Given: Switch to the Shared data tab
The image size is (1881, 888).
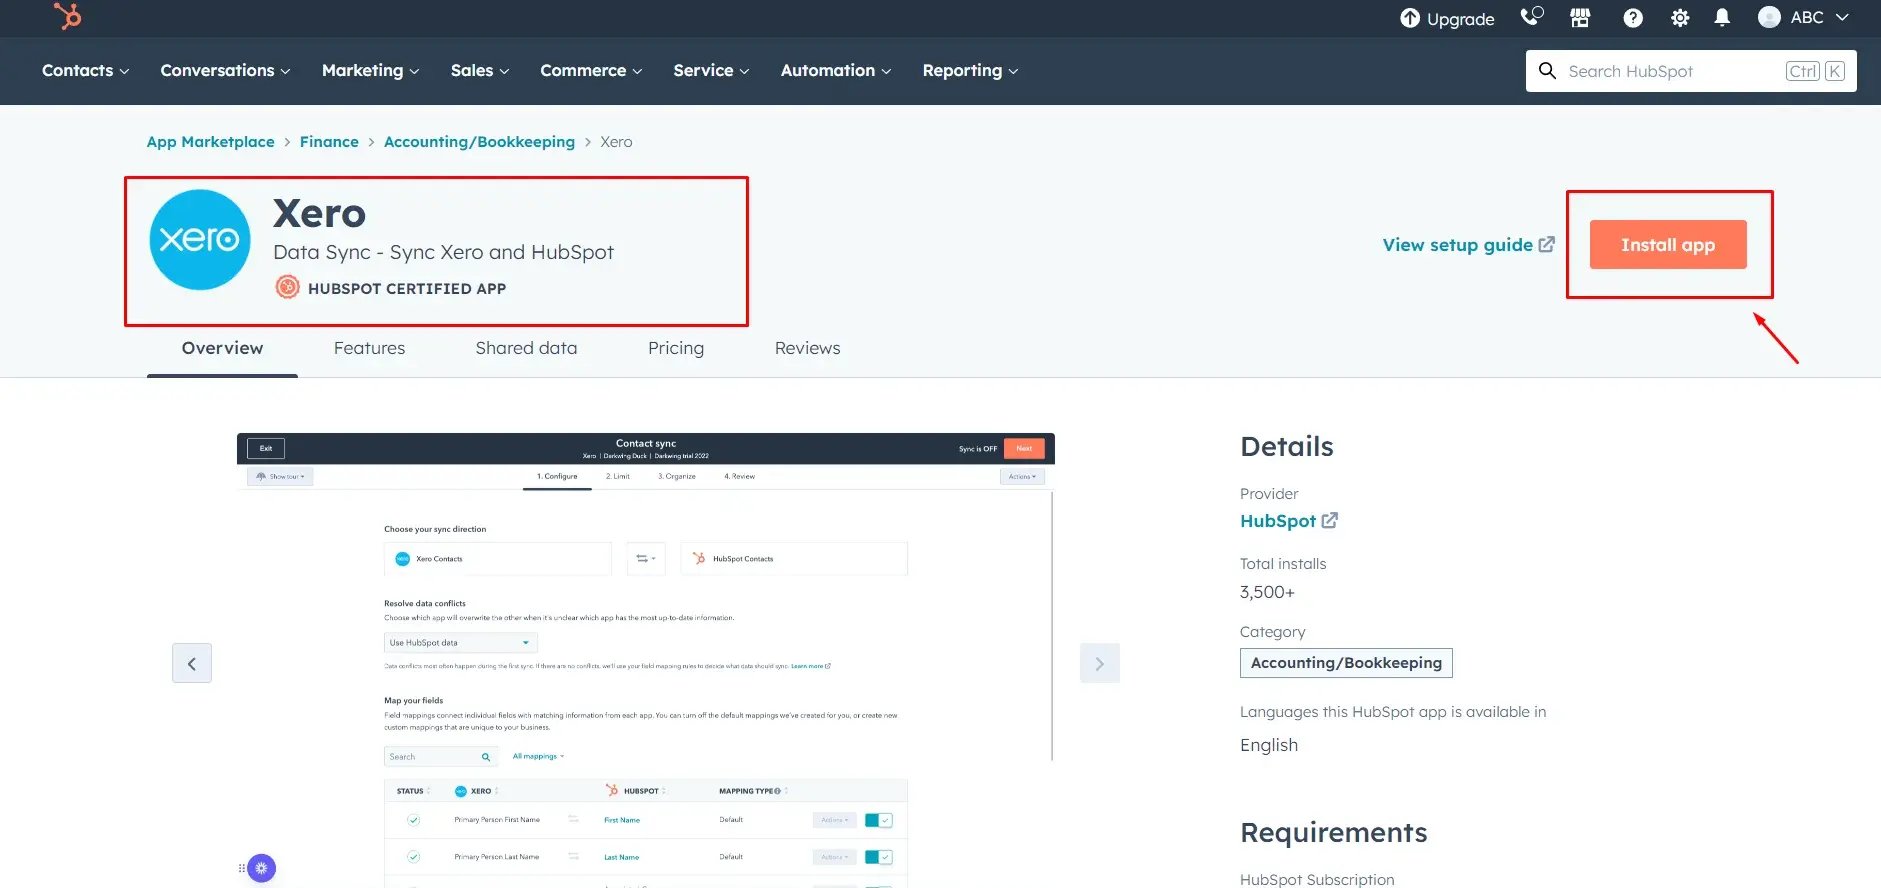Looking at the screenshot, I should coord(526,348).
